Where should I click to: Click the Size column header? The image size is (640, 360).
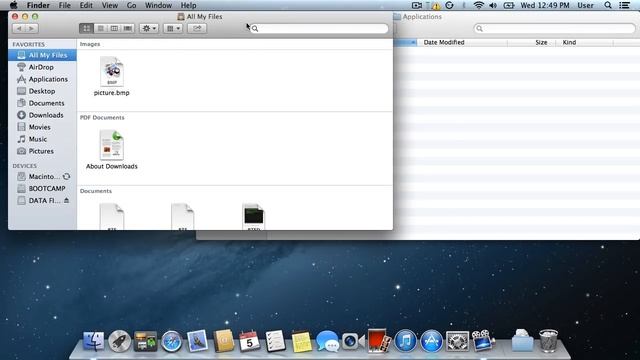tap(541, 42)
